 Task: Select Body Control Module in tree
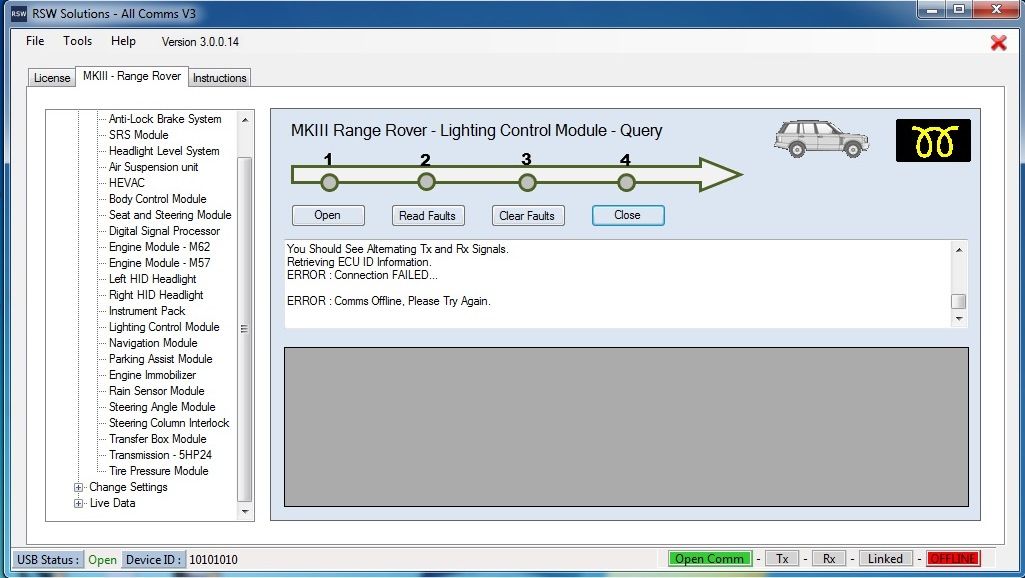tap(158, 199)
